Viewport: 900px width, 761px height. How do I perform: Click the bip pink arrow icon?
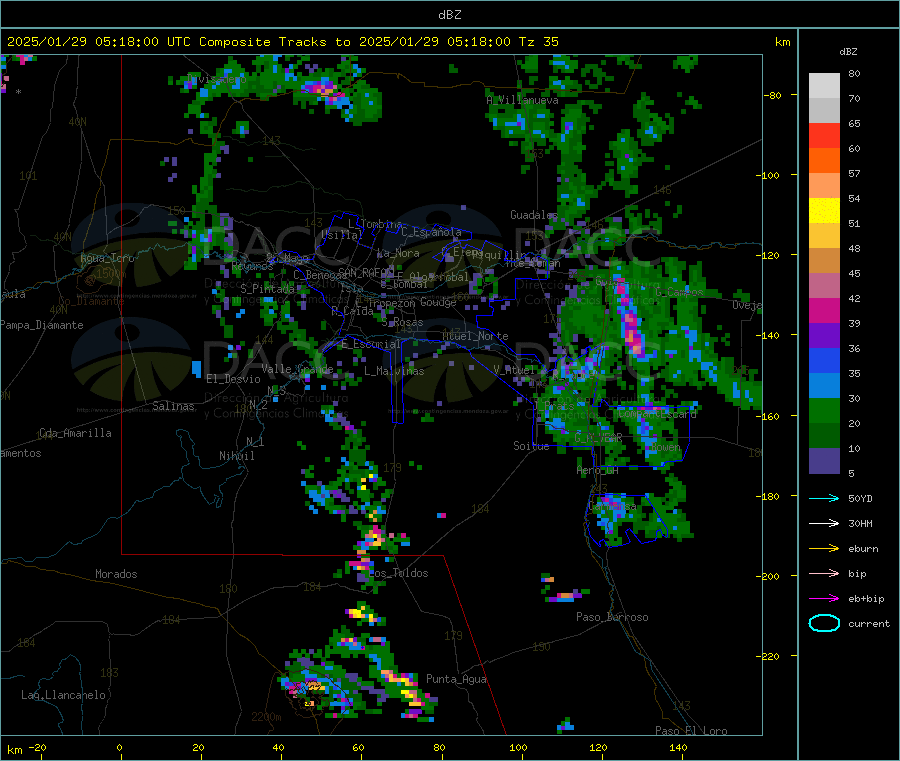coord(824,573)
